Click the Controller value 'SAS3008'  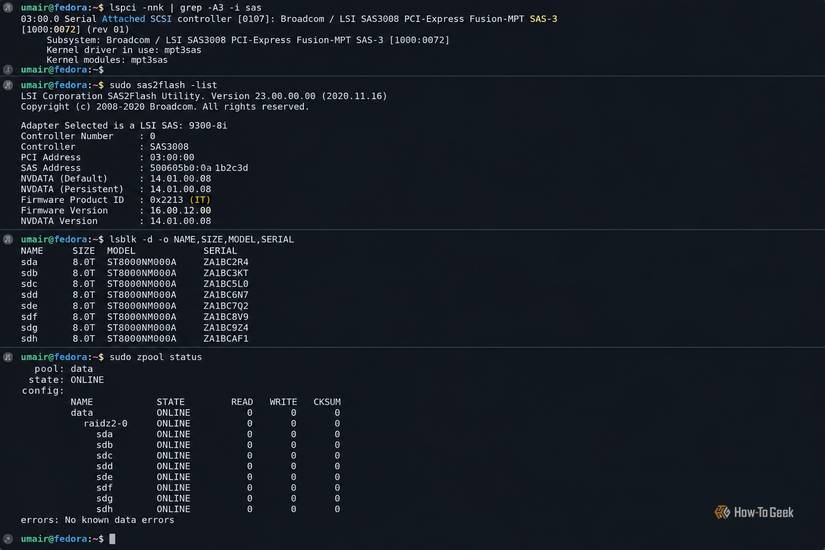point(169,147)
